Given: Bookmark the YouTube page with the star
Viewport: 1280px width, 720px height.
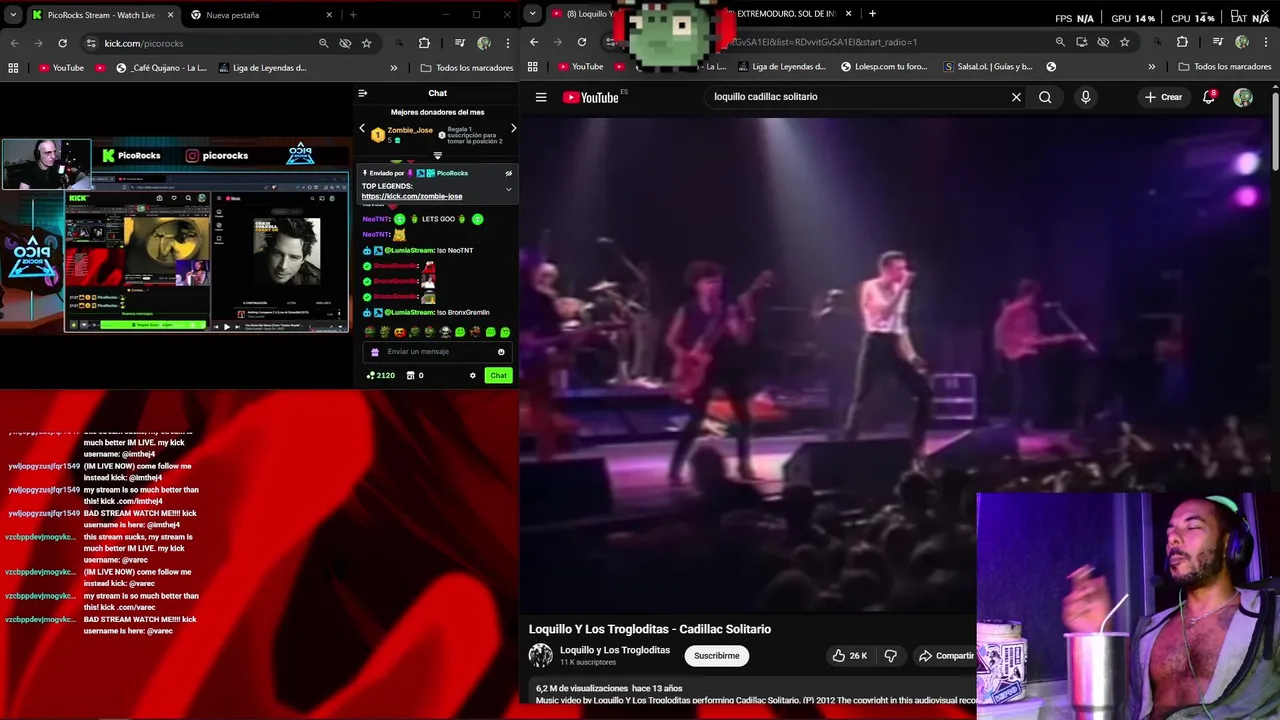Looking at the screenshot, I should click(1124, 42).
